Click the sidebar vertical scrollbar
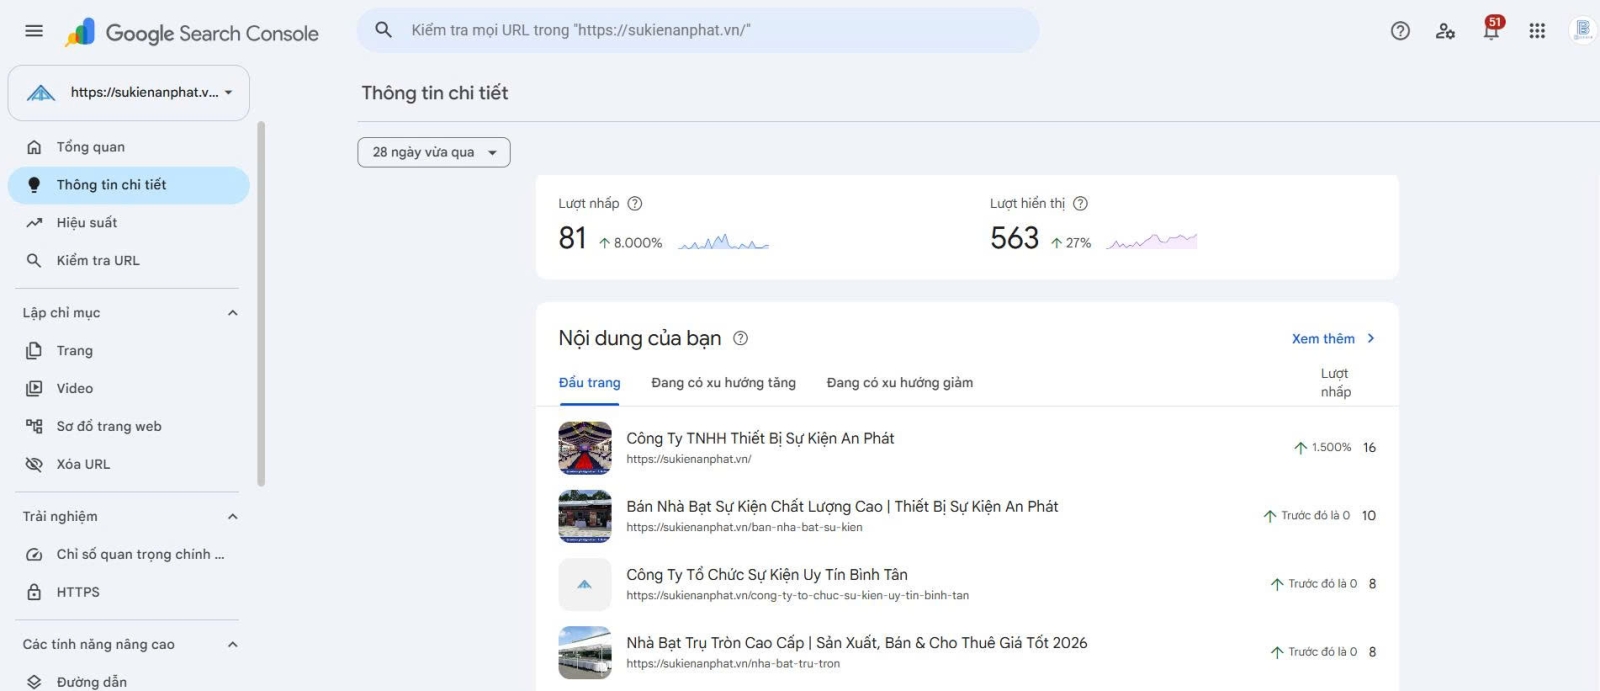1600x691 pixels. (x=261, y=304)
